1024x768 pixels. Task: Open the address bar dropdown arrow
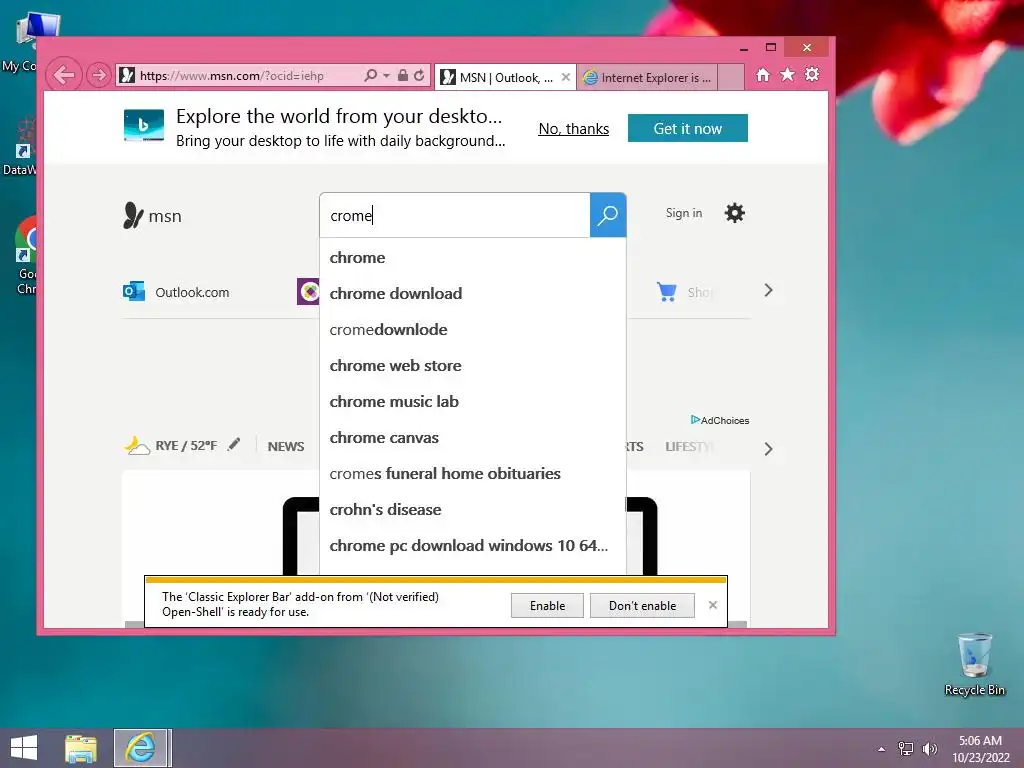(x=387, y=76)
